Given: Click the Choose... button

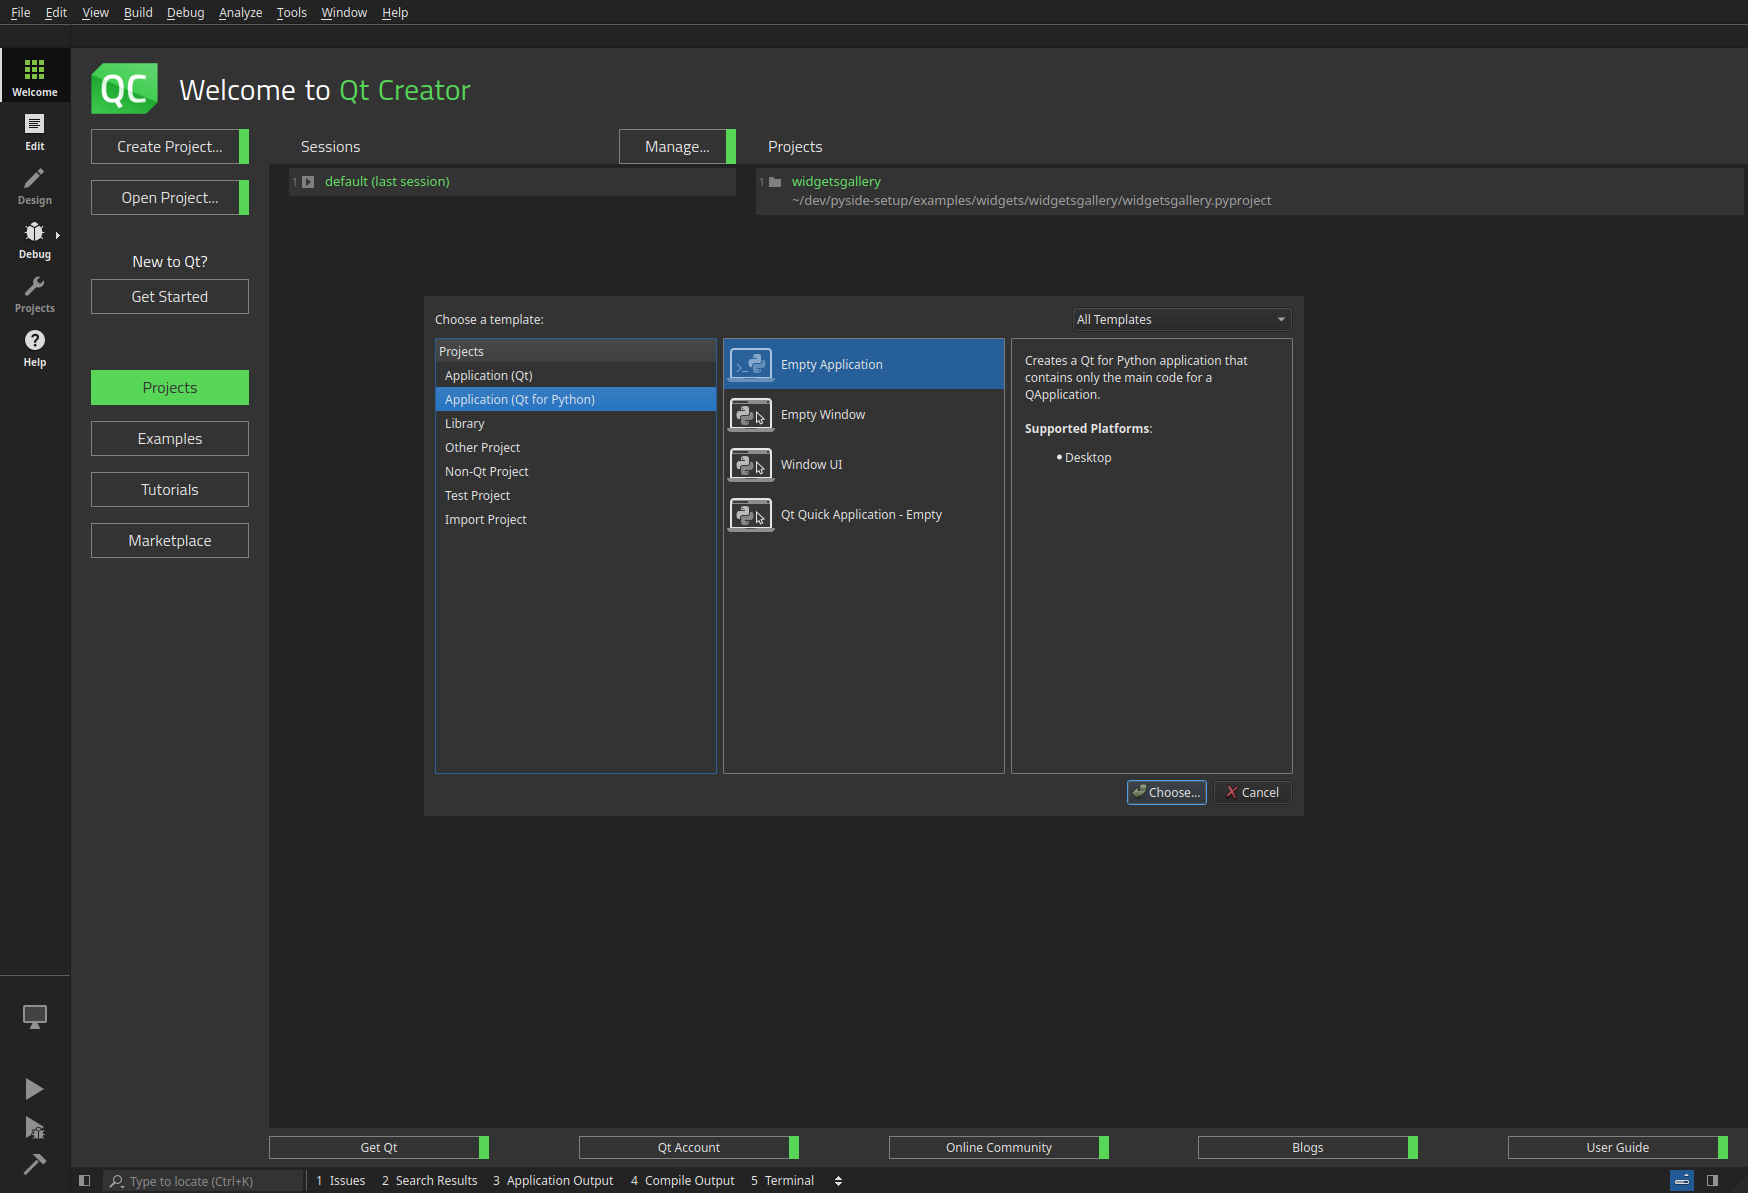Looking at the screenshot, I should coord(1166,793).
